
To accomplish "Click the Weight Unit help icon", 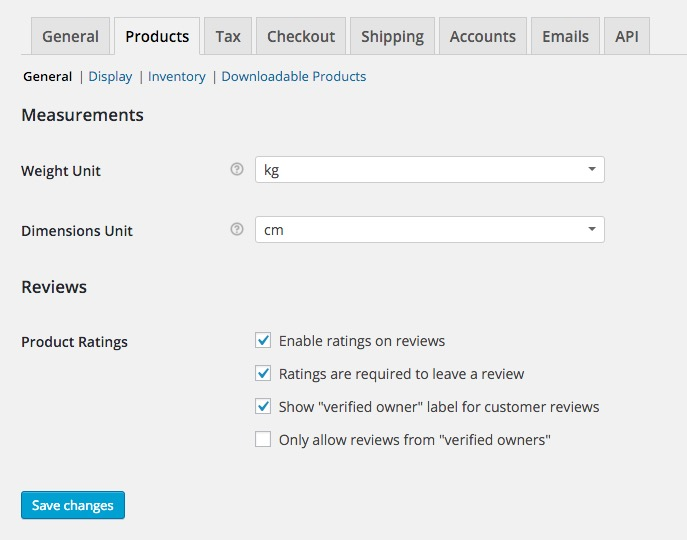I will point(237,170).
